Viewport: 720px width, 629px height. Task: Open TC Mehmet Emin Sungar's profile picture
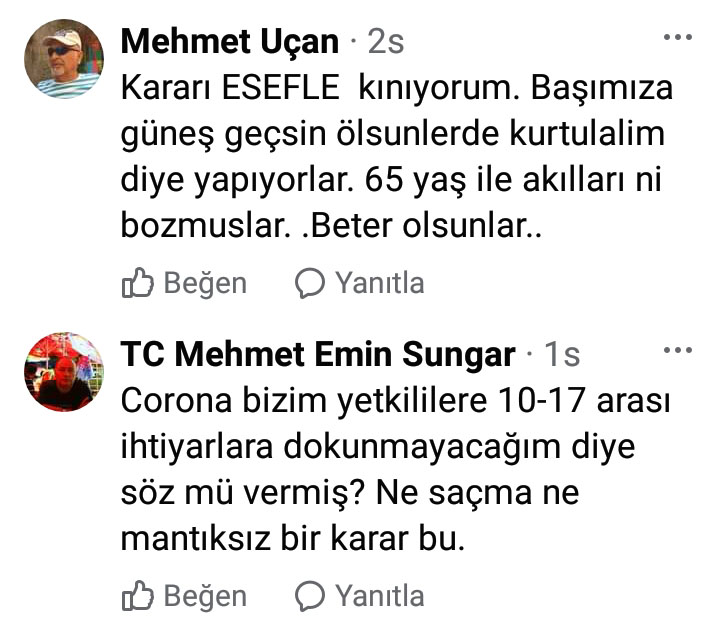(x=64, y=372)
